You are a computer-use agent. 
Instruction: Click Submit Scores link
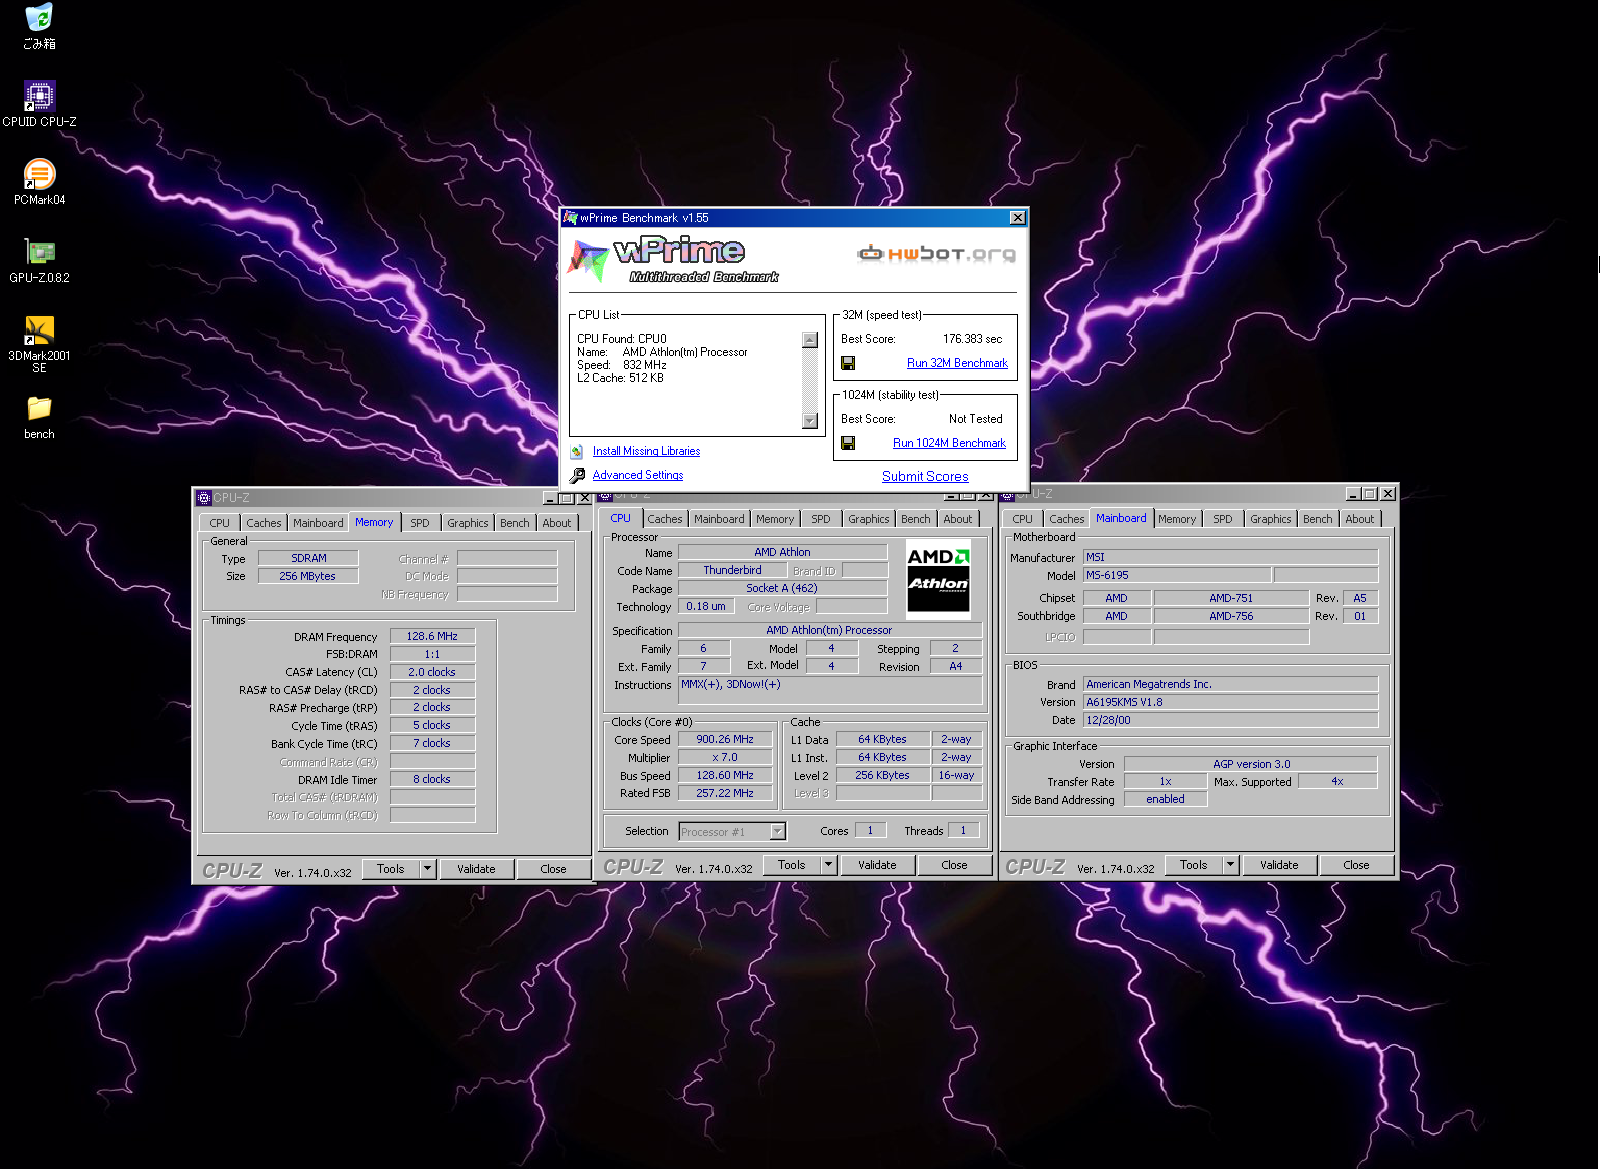pos(925,477)
